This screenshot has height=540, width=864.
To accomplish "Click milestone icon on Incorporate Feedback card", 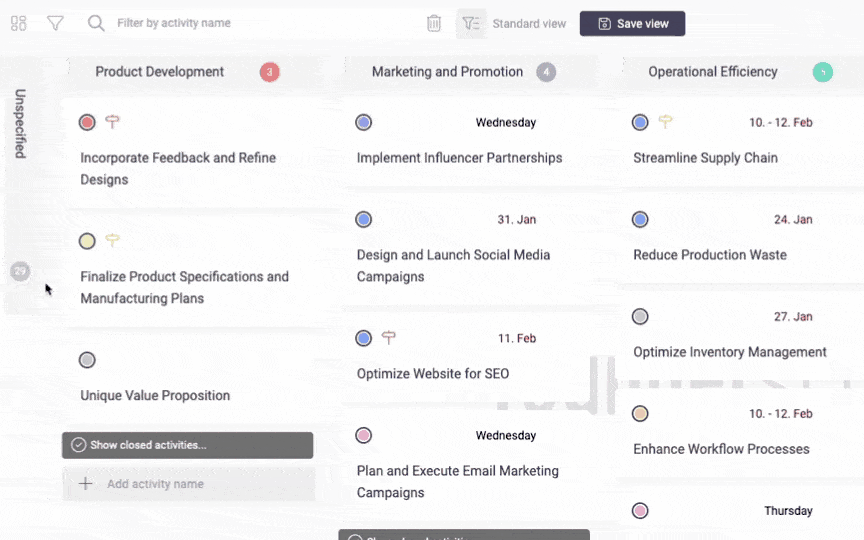I will pos(112,122).
